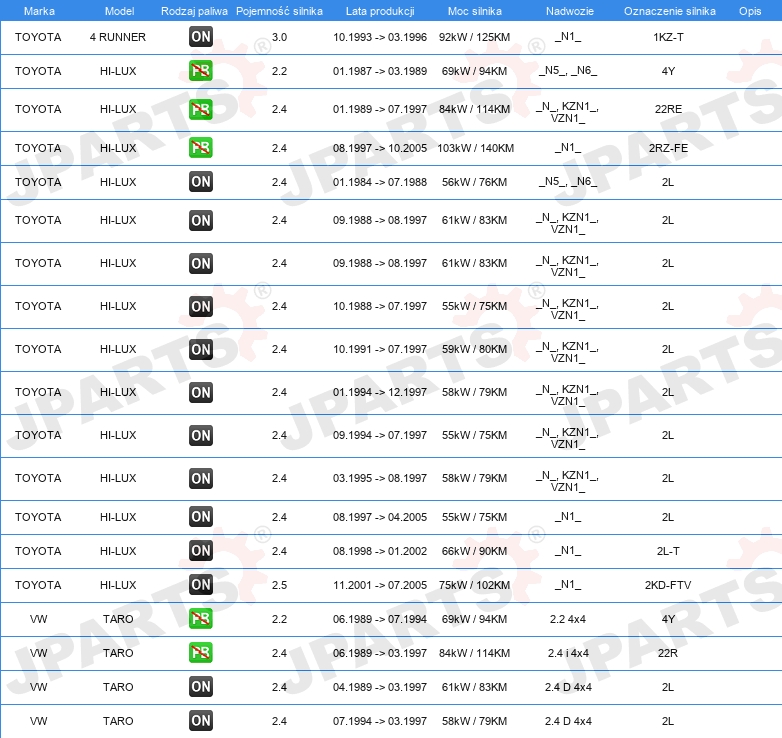Select engine code 2L-T
Screen dimensions: 782x738
[668, 551]
